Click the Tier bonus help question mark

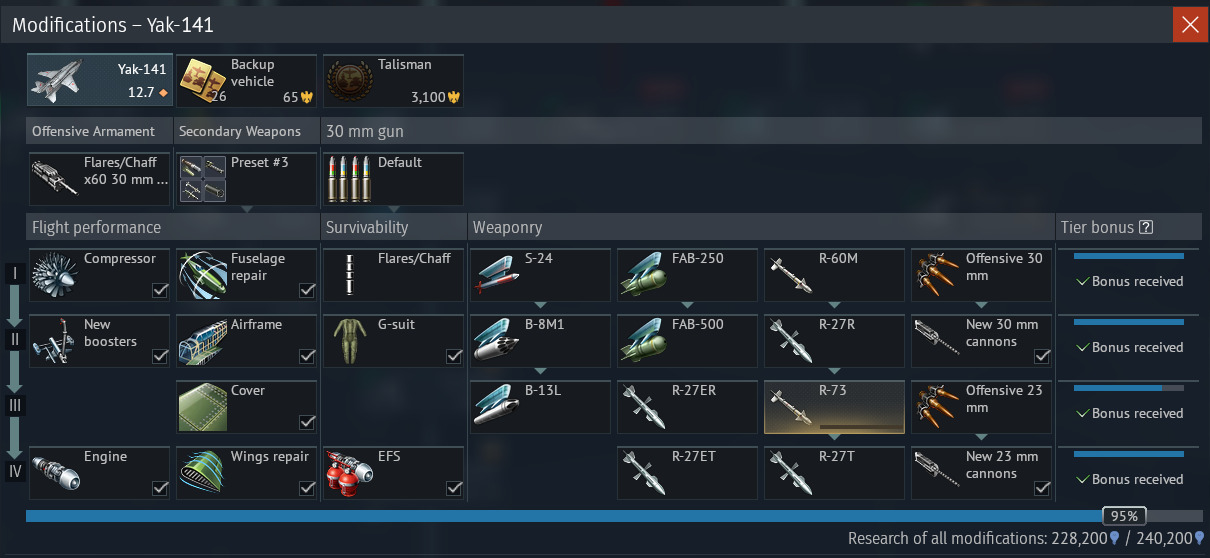point(1146,227)
